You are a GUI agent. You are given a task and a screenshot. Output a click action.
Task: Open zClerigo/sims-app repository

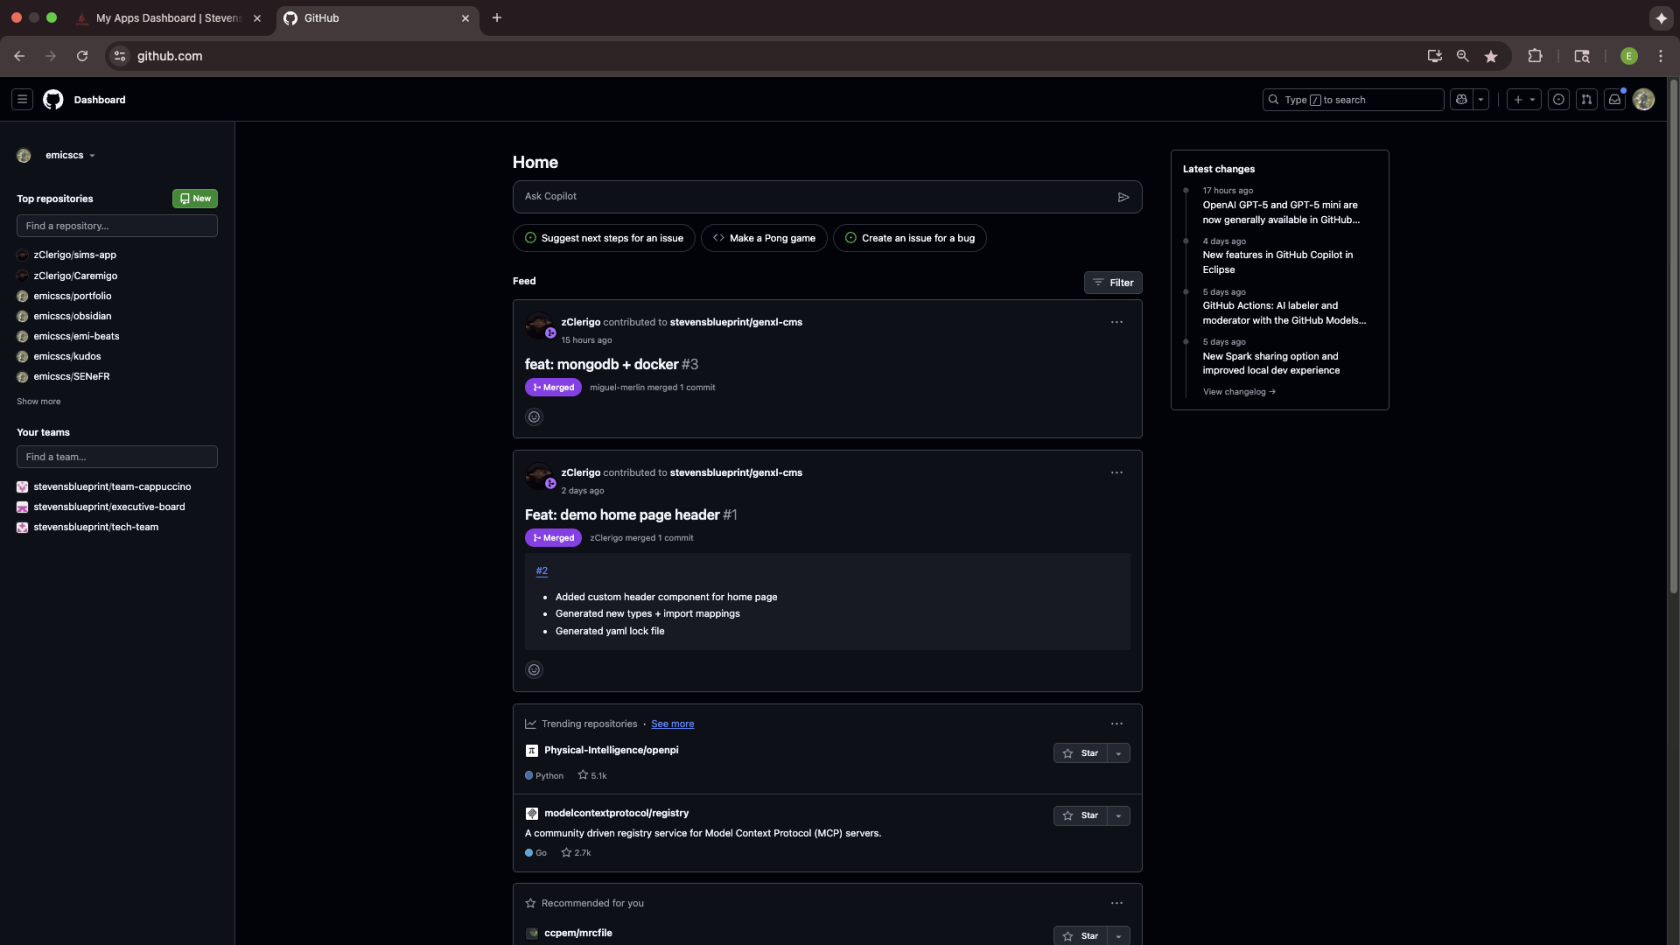coord(75,255)
